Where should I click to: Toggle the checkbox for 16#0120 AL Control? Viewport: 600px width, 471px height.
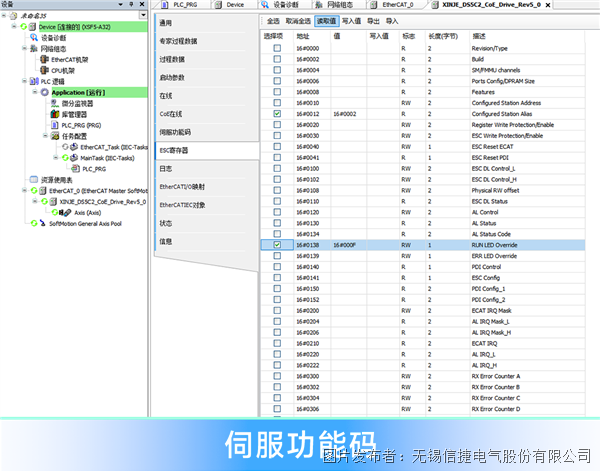[x=277, y=212]
